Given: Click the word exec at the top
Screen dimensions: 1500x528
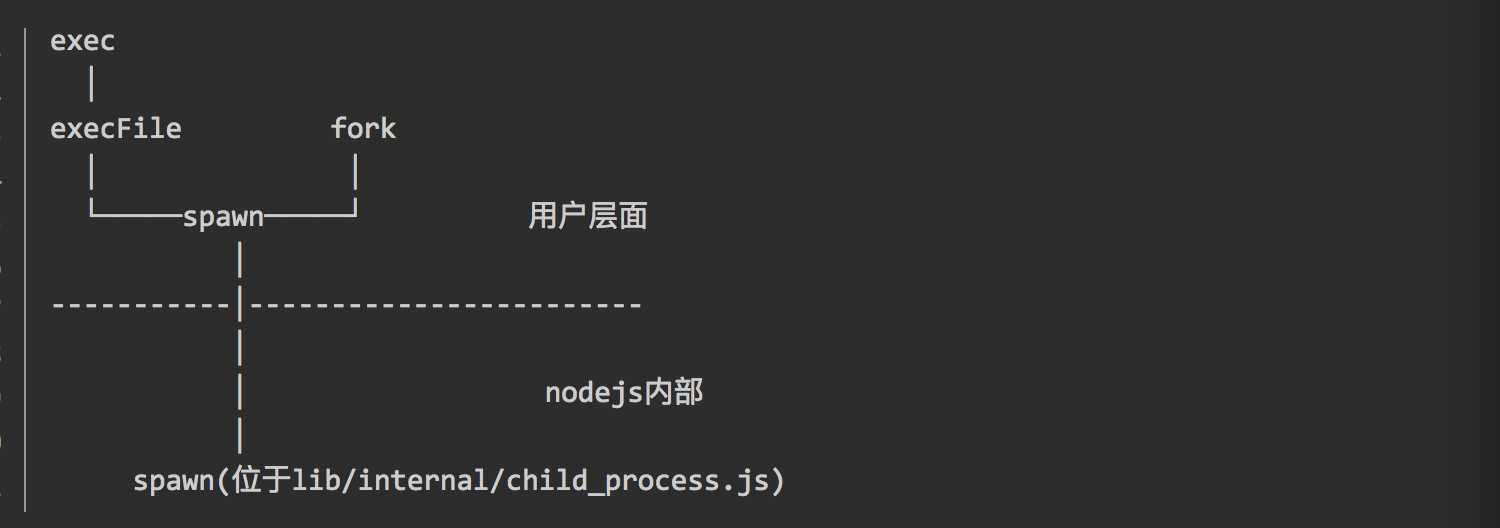Looking at the screenshot, I should coord(83,42).
